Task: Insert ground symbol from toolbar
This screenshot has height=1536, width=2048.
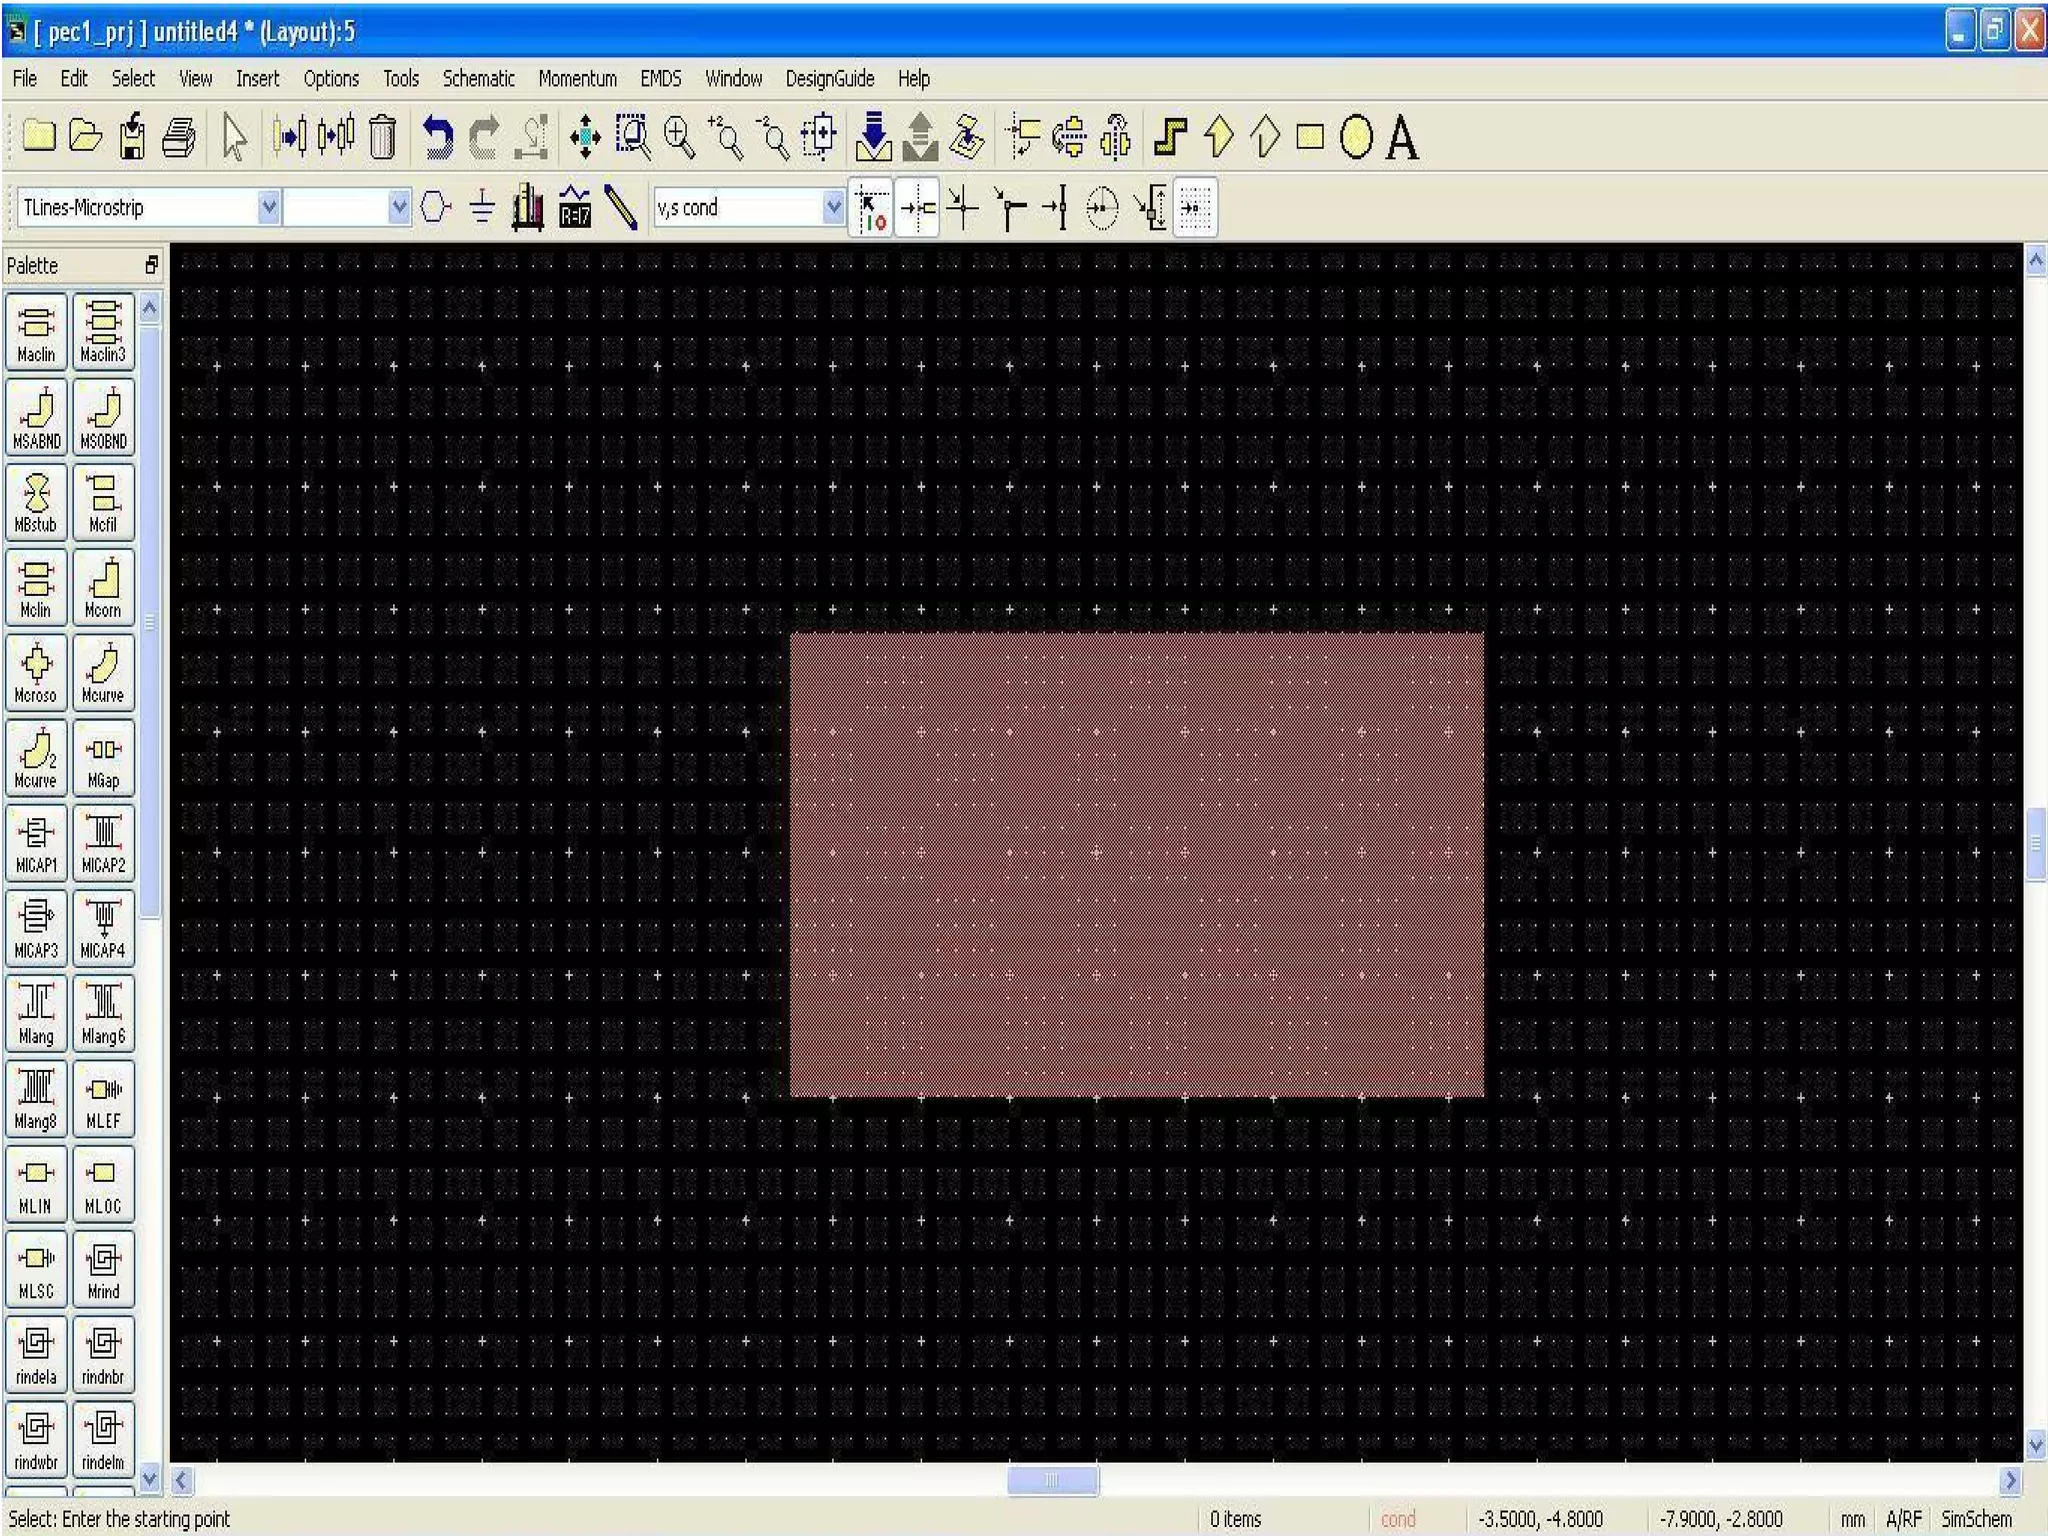Action: 482,207
